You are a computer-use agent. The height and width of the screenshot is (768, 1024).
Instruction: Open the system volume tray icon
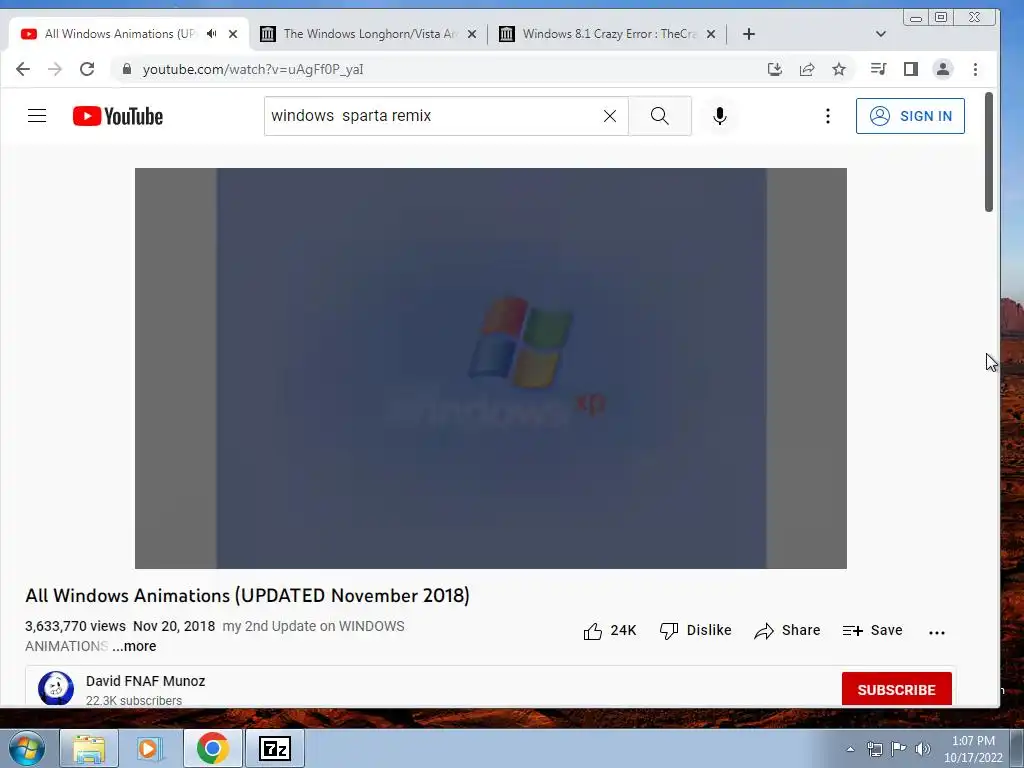[x=923, y=749]
